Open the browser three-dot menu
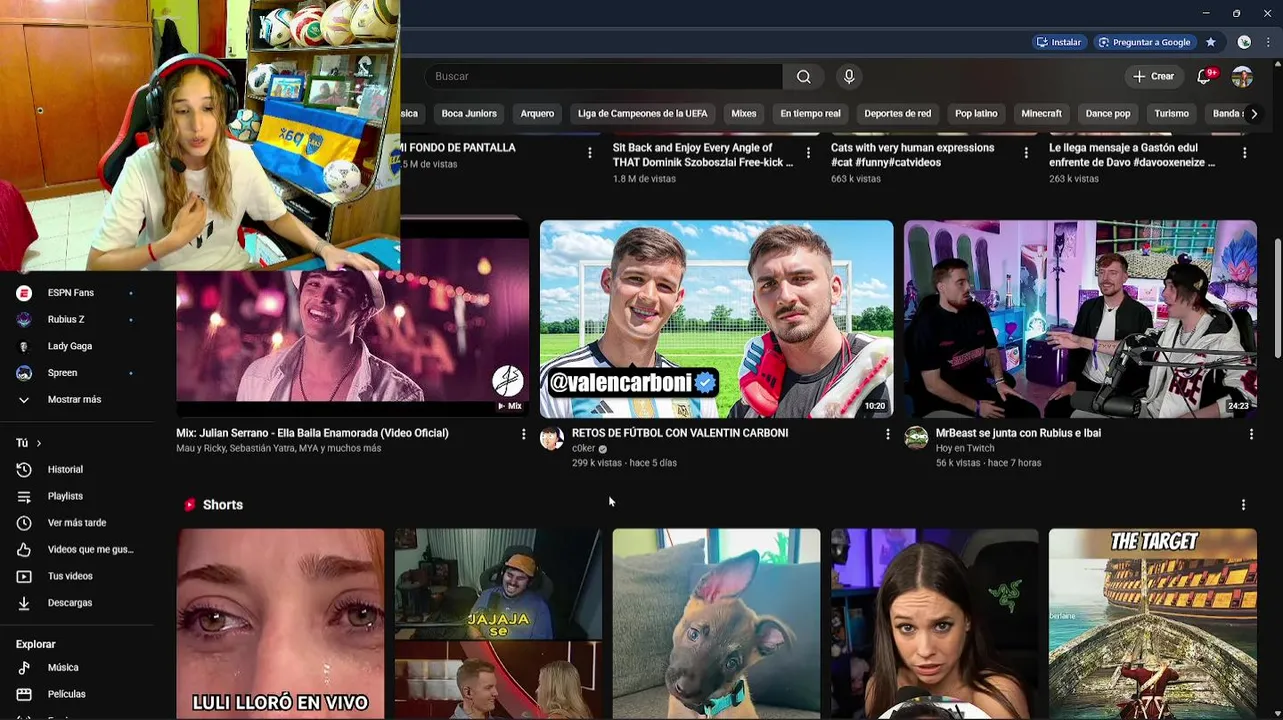Screen dimensions: 1283x720 (x=1267, y=42)
